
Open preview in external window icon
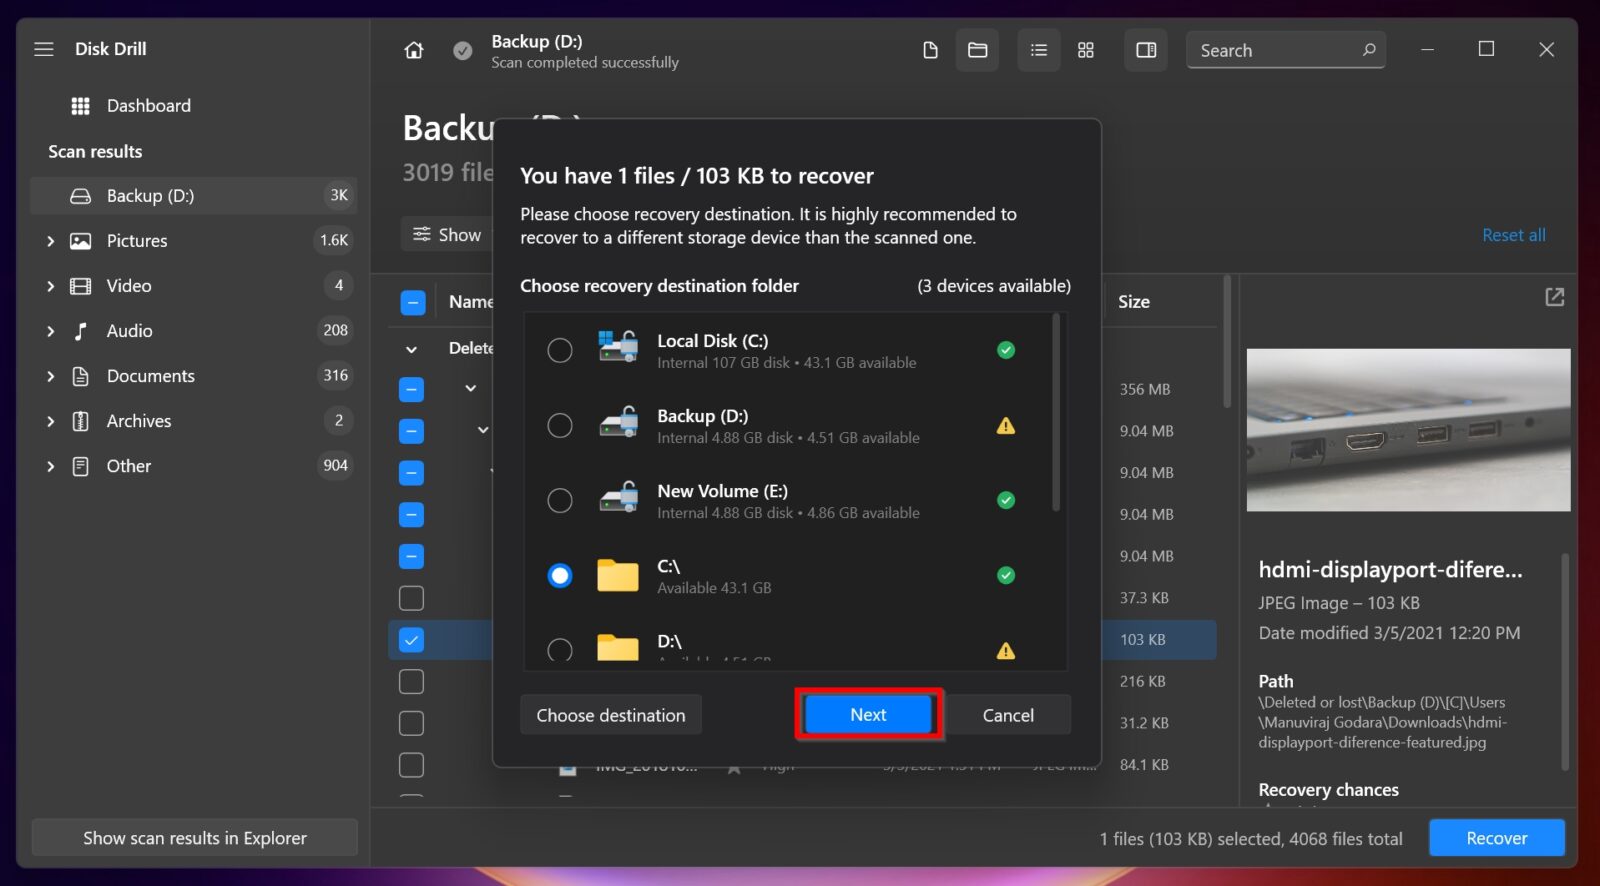tap(1554, 297)
